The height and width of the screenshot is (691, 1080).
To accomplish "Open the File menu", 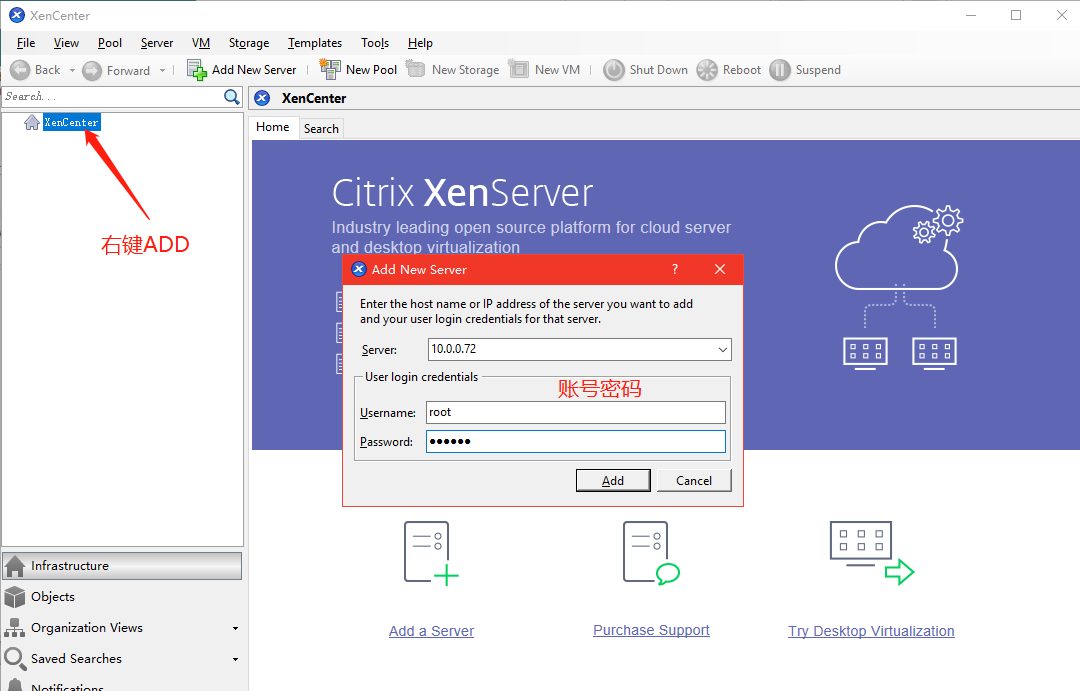I will point(26,43).
